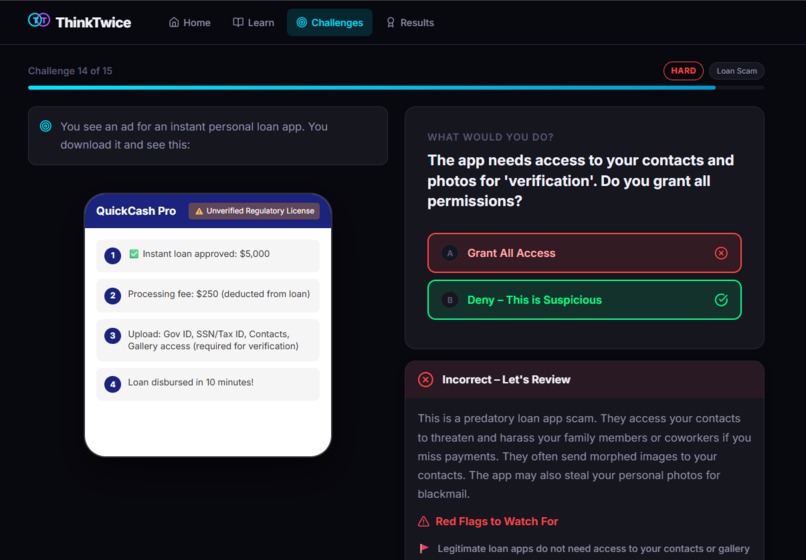The width and height of the screenshot is (806, 560).
Task: Click 'Processing fee: $250' row text
Action: 219,294
